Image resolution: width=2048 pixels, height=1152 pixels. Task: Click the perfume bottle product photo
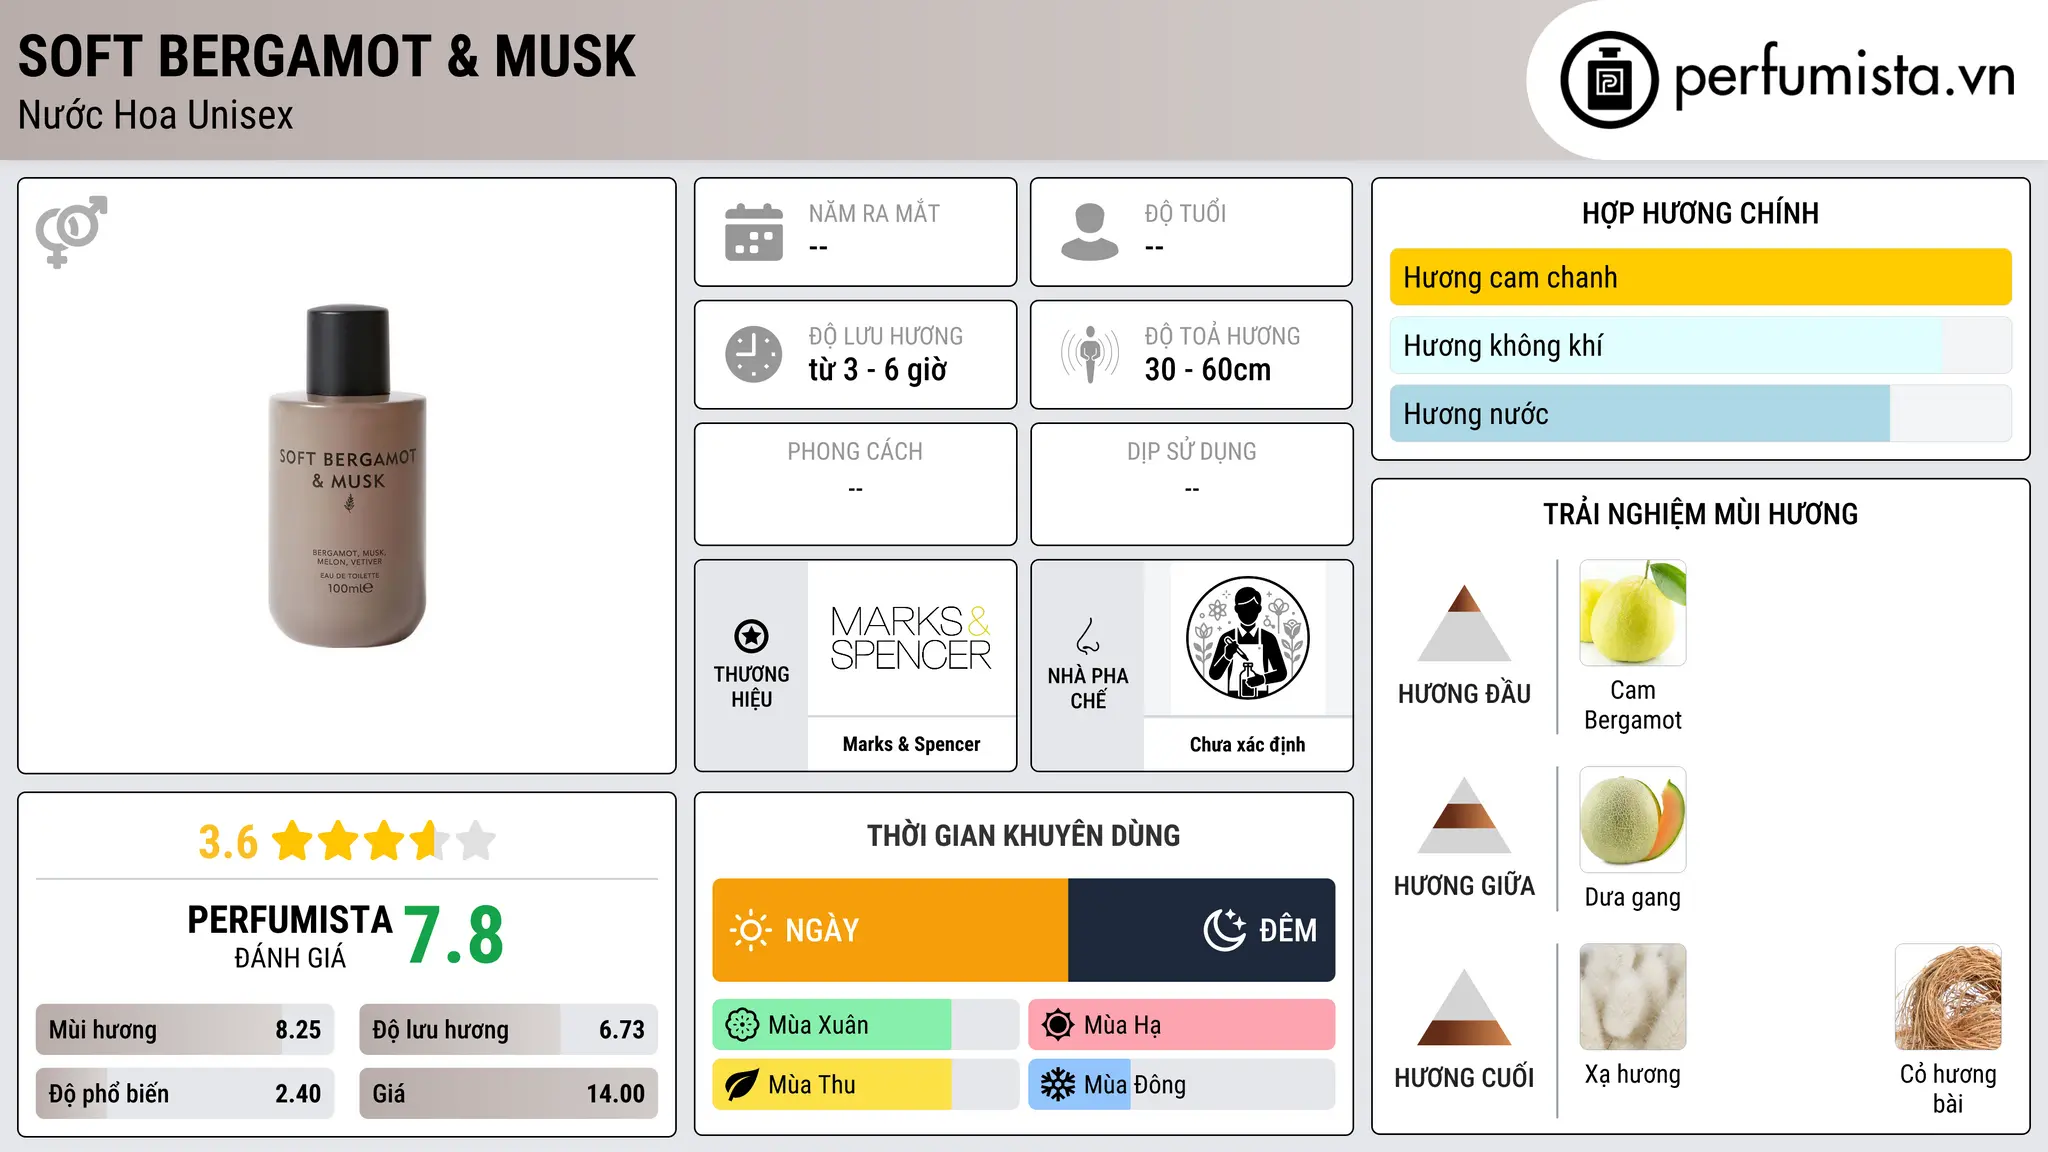tap(347, 476)
